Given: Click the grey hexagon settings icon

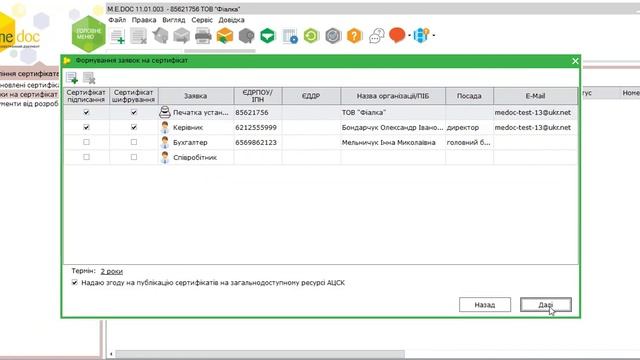Looking at the screenshot, I should (x=333, y=36).
